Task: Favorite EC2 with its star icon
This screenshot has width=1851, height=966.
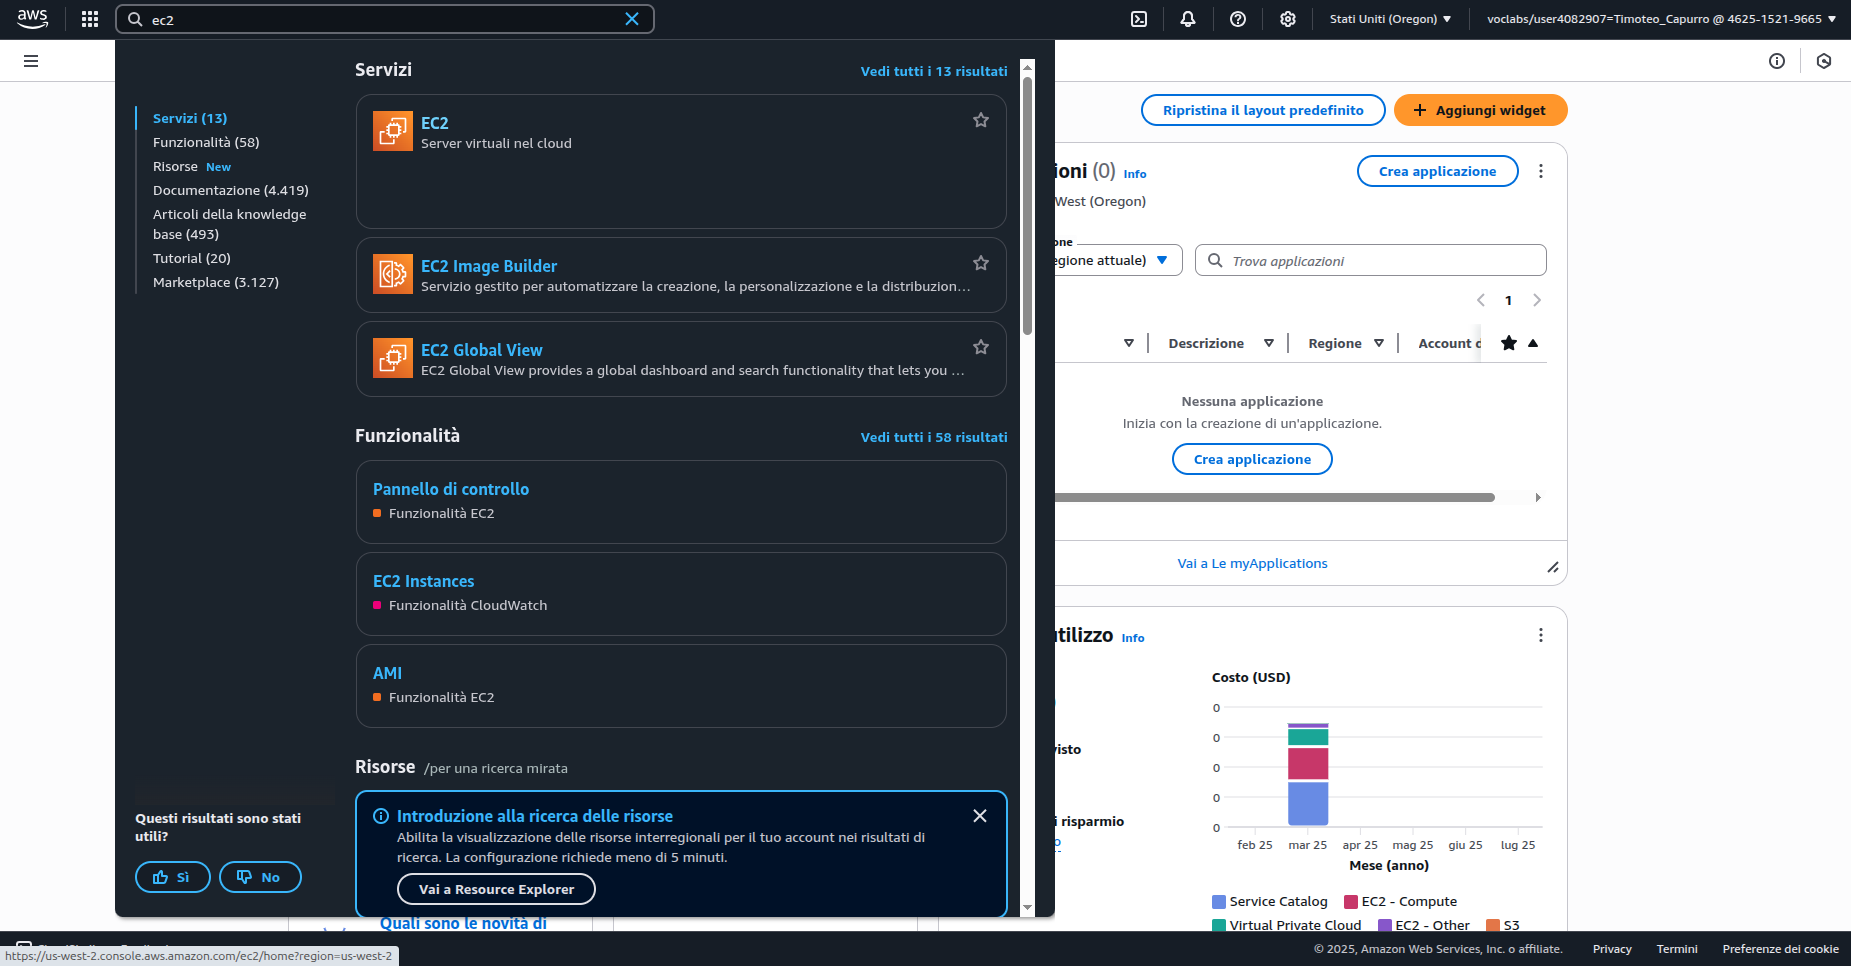Action: click(x=981, y=120)
